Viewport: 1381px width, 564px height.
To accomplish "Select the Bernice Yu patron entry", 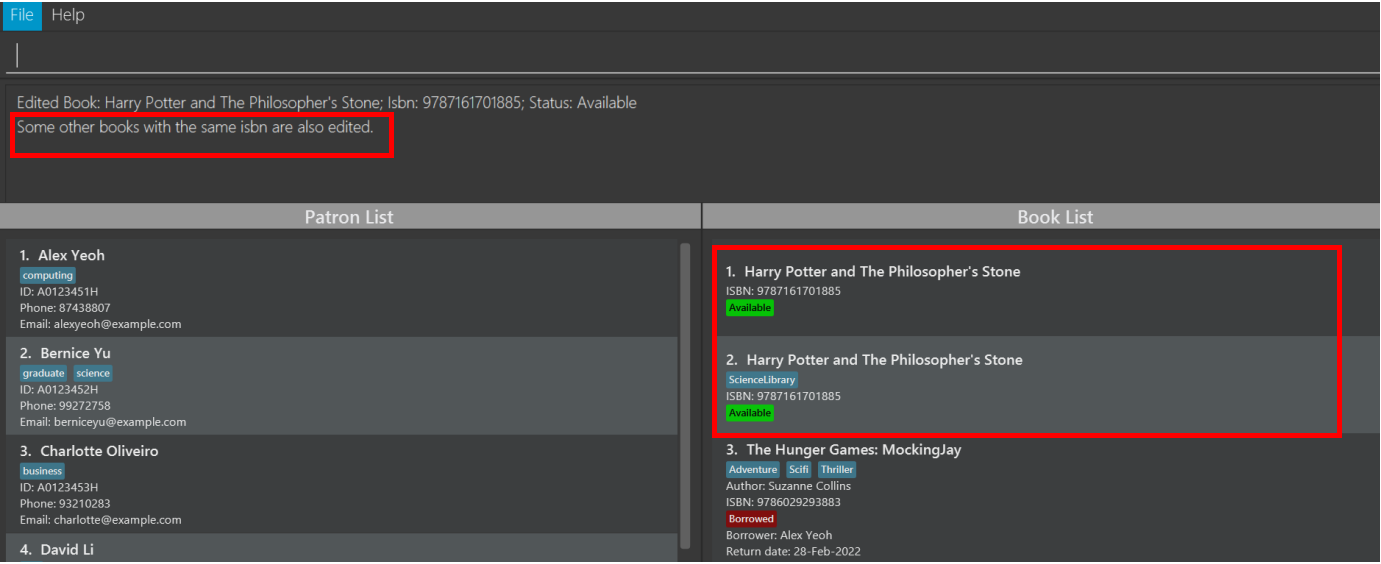I will [342, 387].
